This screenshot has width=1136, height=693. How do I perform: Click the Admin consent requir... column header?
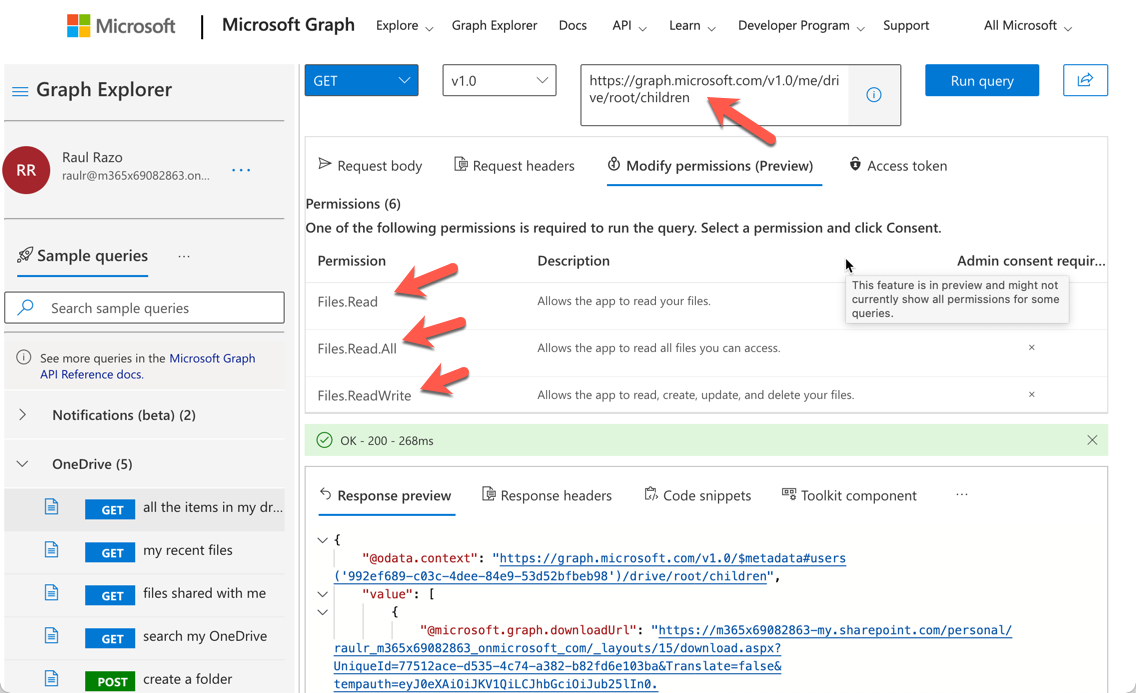point(1031,261)
